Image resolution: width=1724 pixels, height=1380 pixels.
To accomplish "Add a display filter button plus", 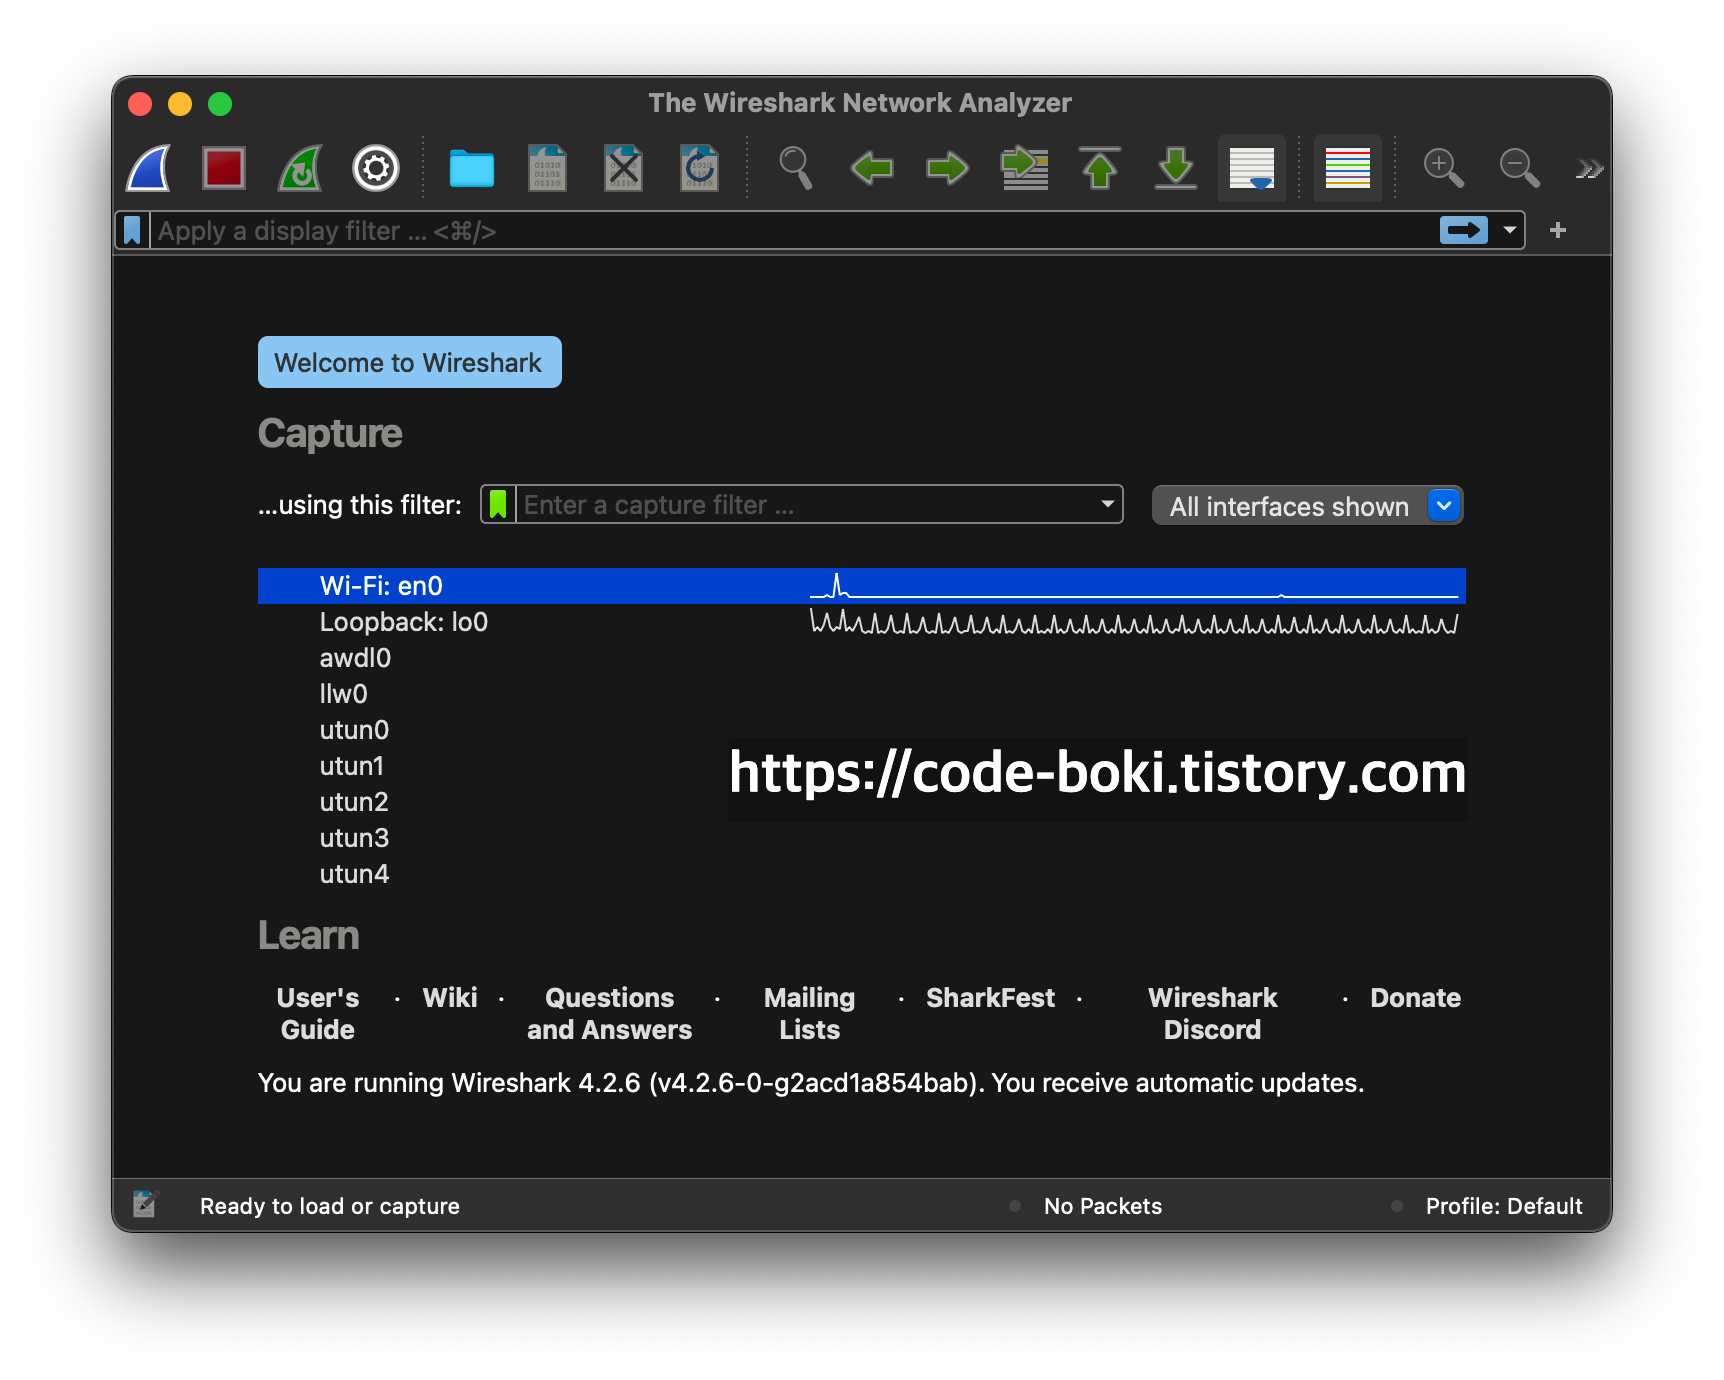I will tap(1558, 230).
